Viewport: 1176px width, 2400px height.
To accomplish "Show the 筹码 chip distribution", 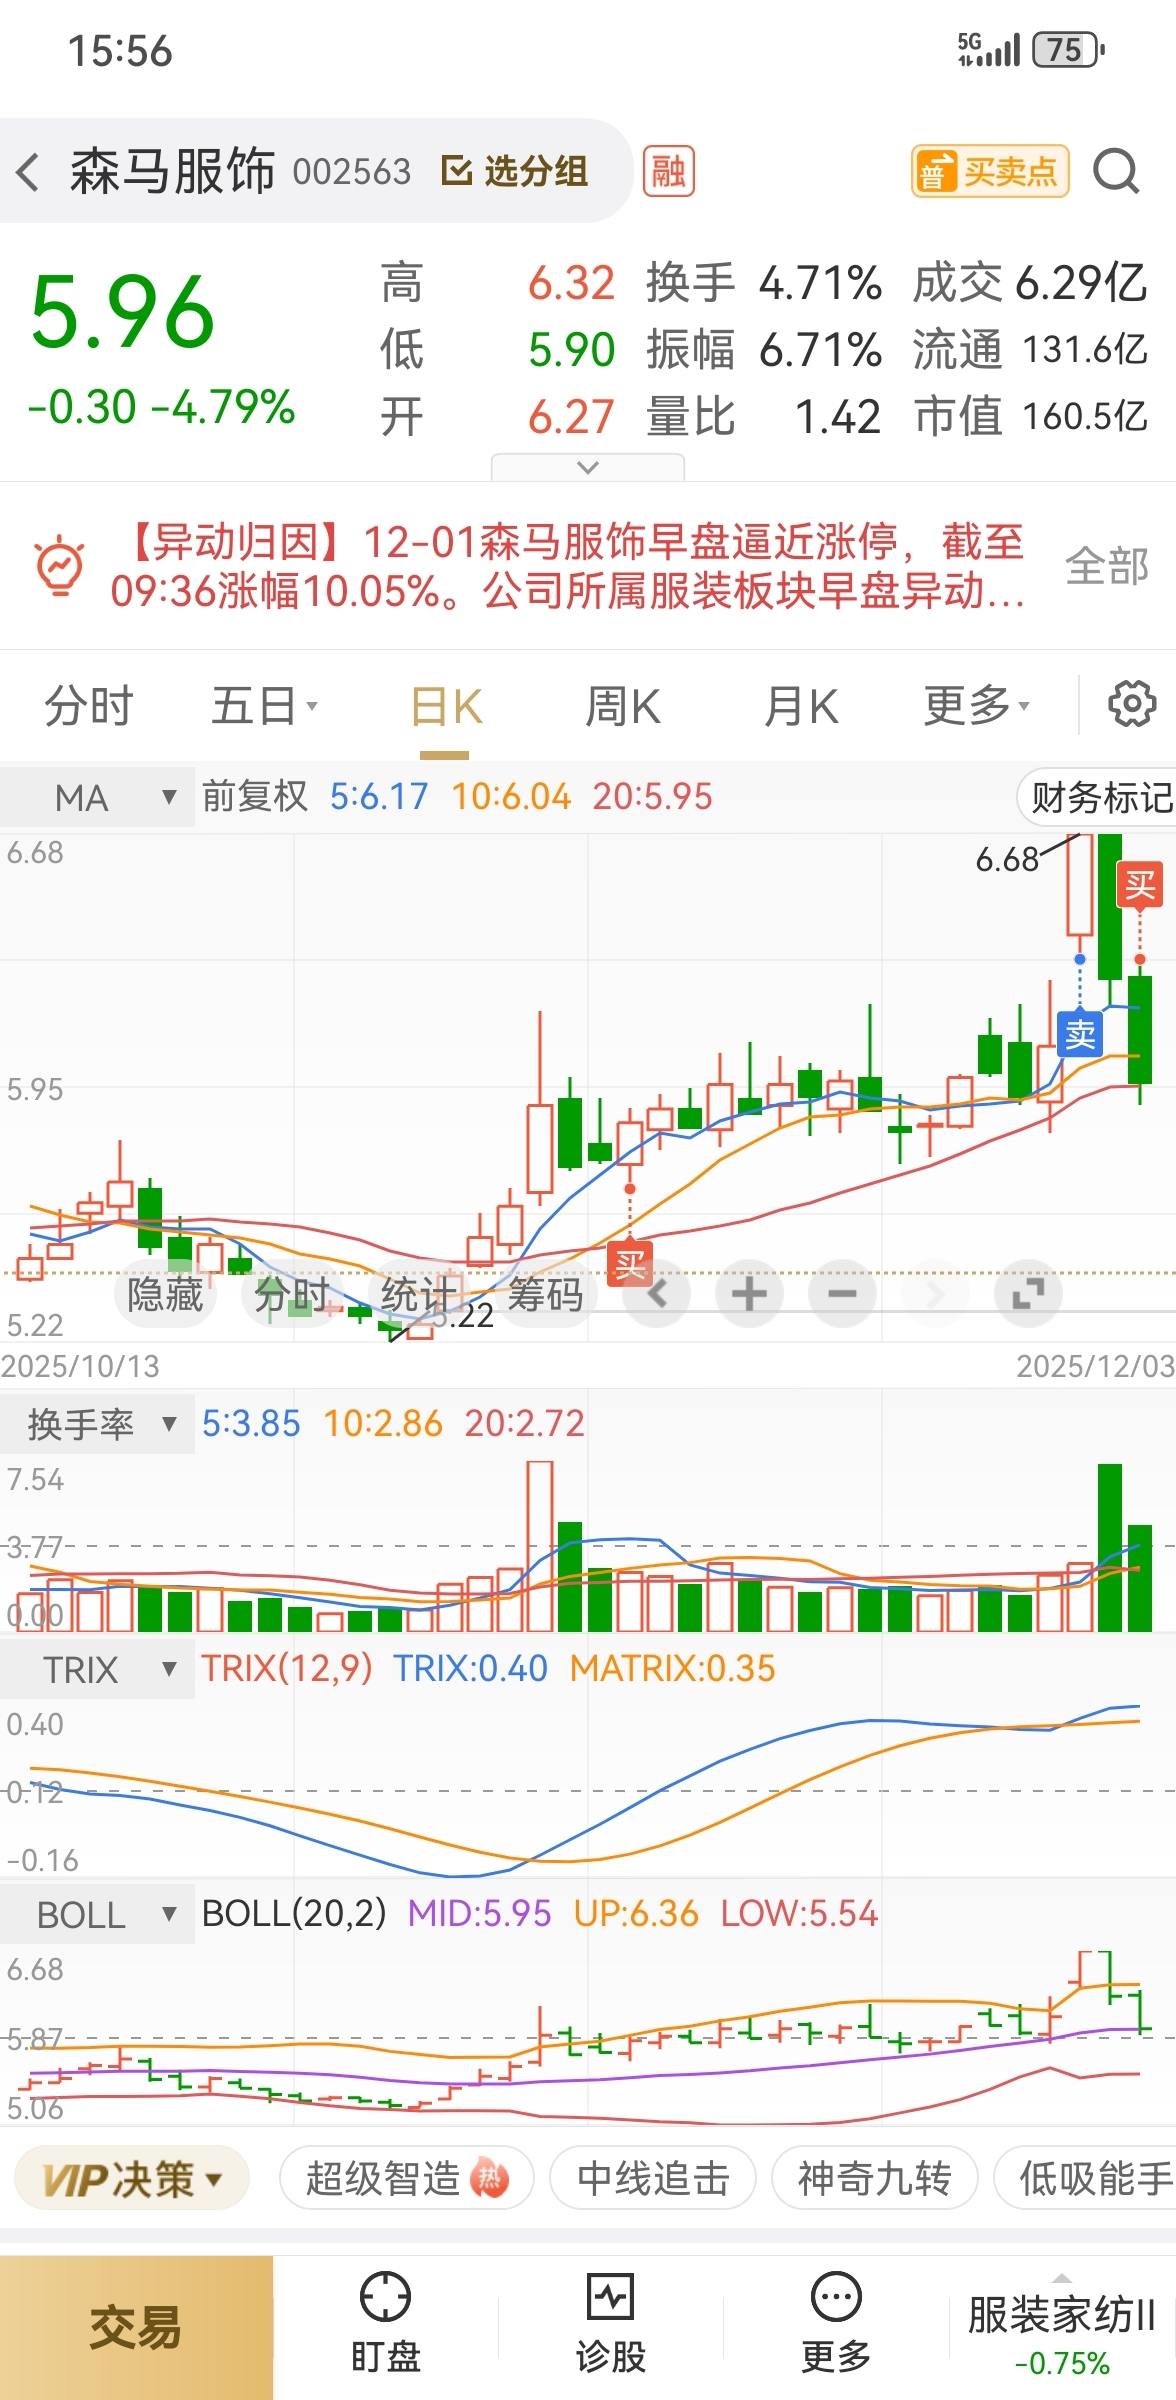I will pos(546,1294).
